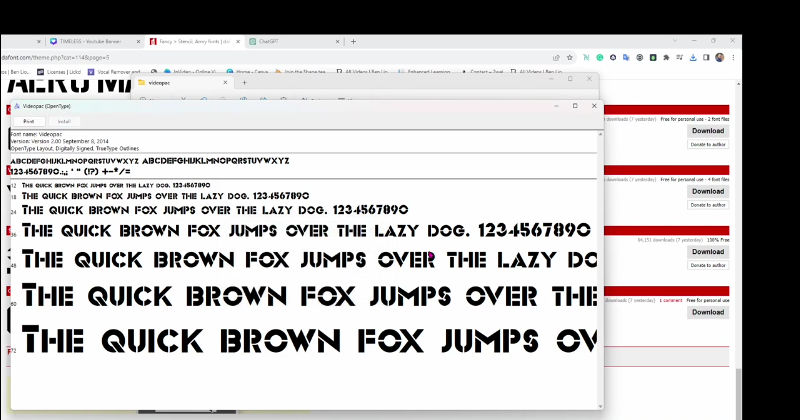800x420 pixels.
Task: Open the Google Translate extension
Action: coord(626,58)
